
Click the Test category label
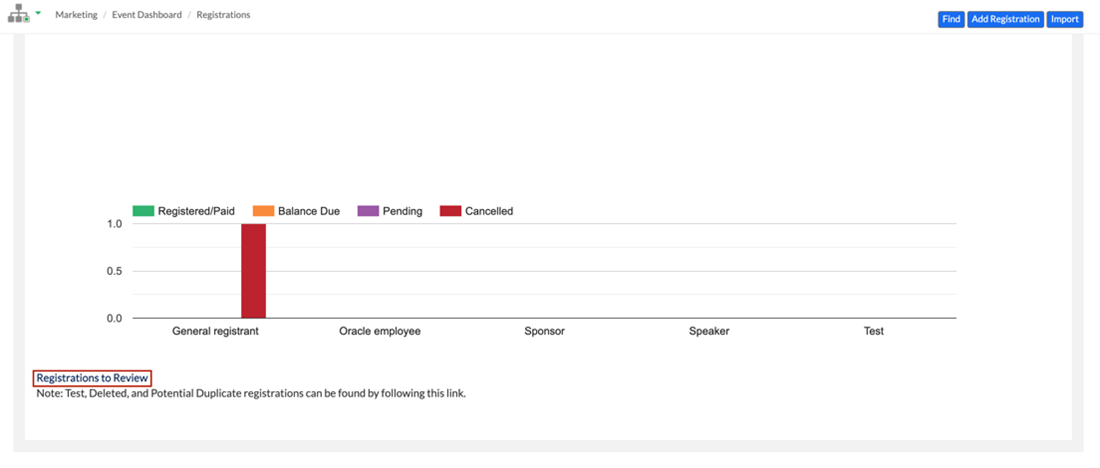(874, 331)
